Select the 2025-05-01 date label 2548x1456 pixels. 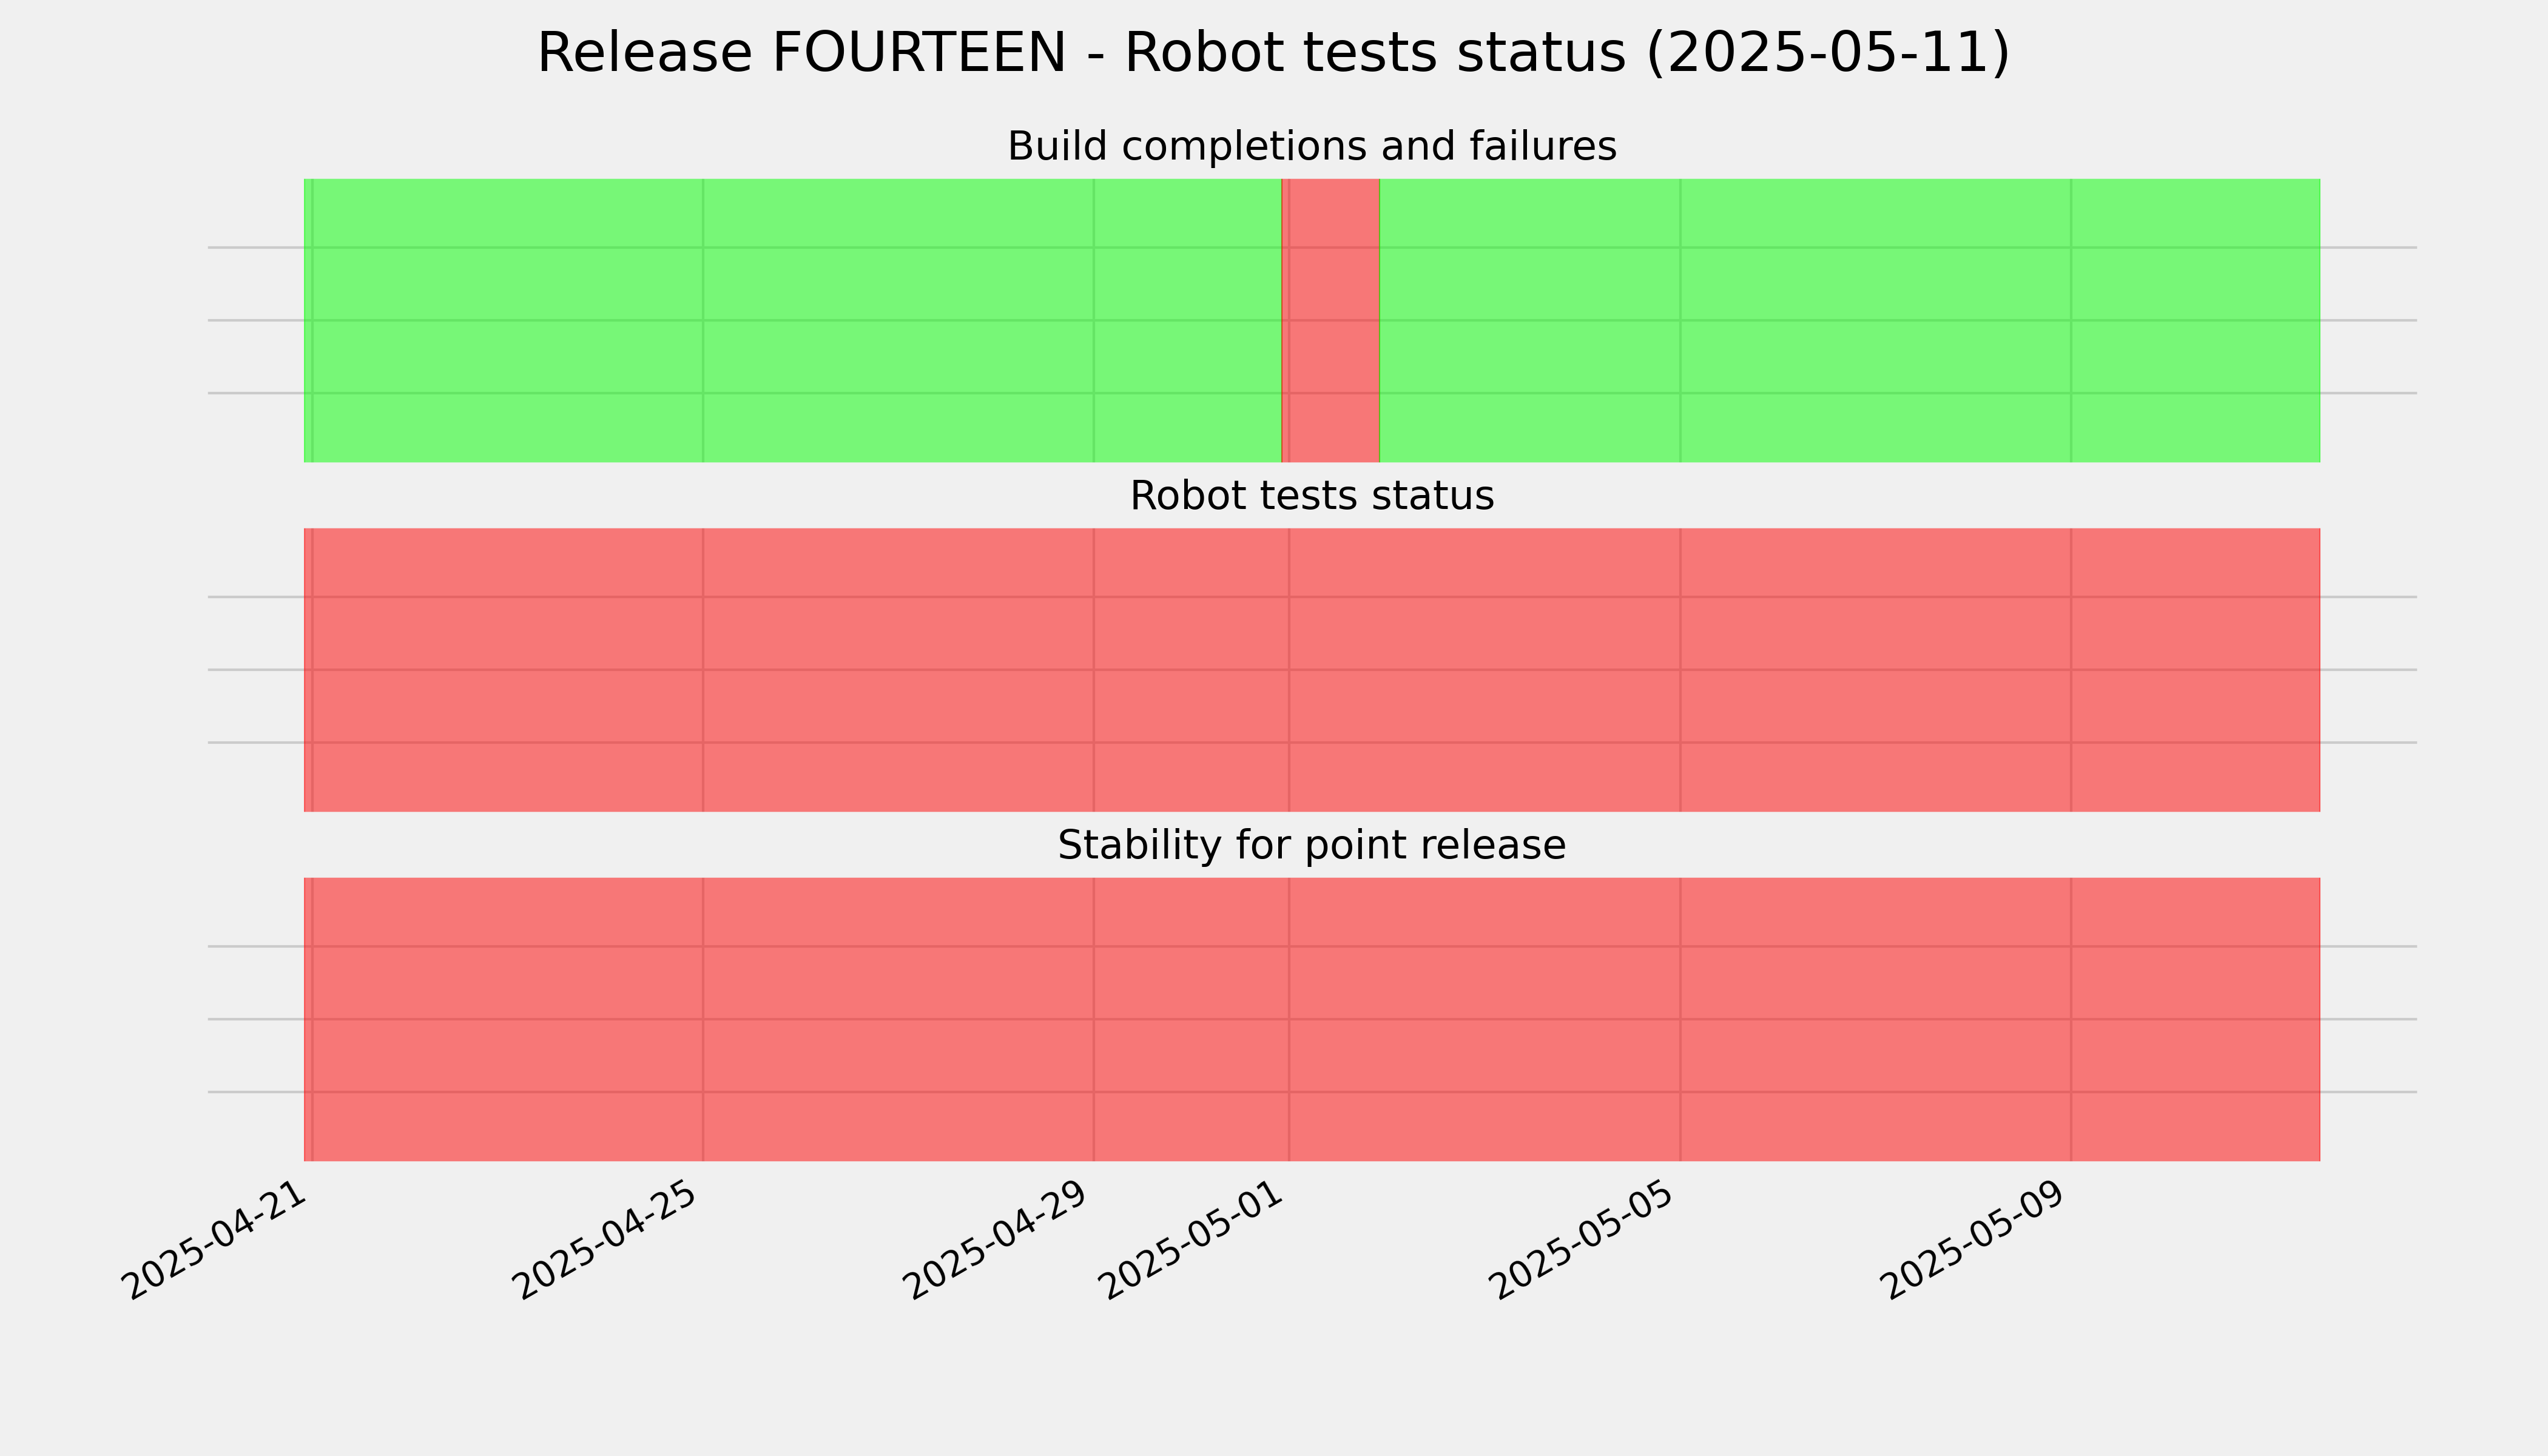(x=1193, y=1241)
